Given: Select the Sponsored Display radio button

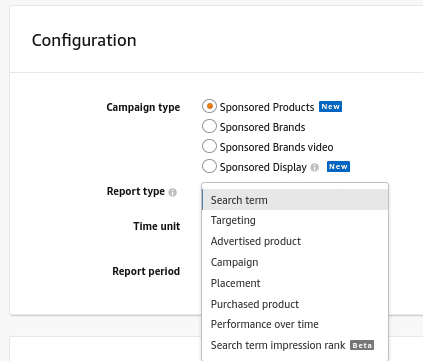Looking at the screenshot, I should point(209,166).
